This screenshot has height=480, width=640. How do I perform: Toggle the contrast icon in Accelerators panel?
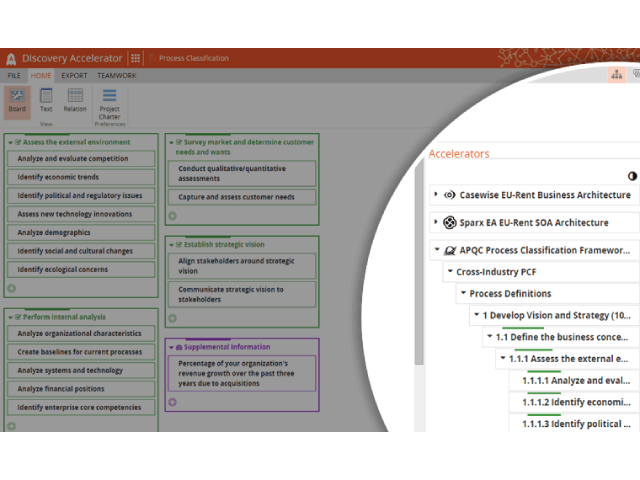pyautogui.click(x=632, y=176)
